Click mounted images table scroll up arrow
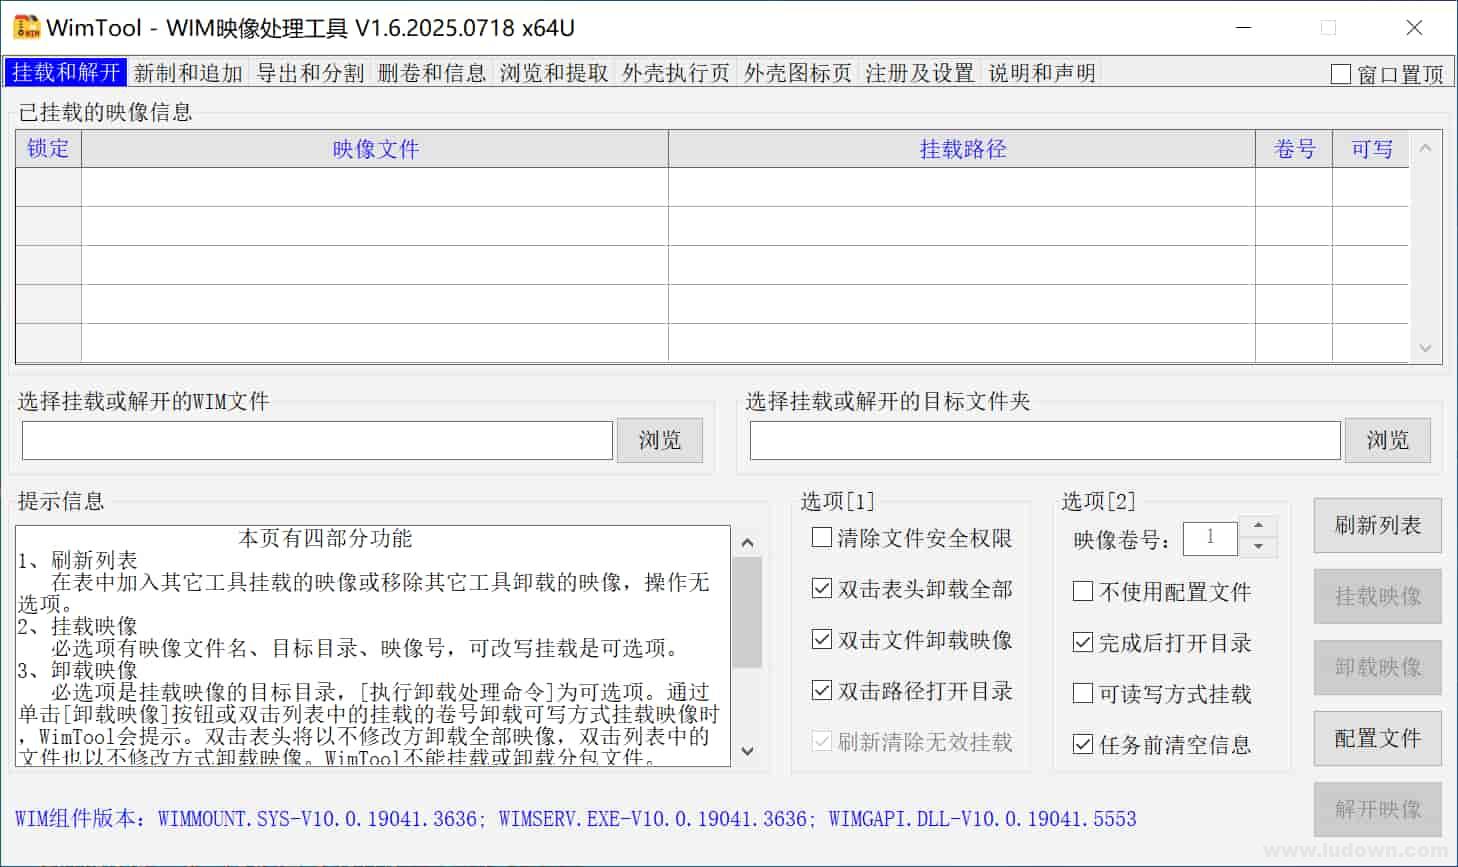This screenshot has width=1458, height=867. point(1425,148)
